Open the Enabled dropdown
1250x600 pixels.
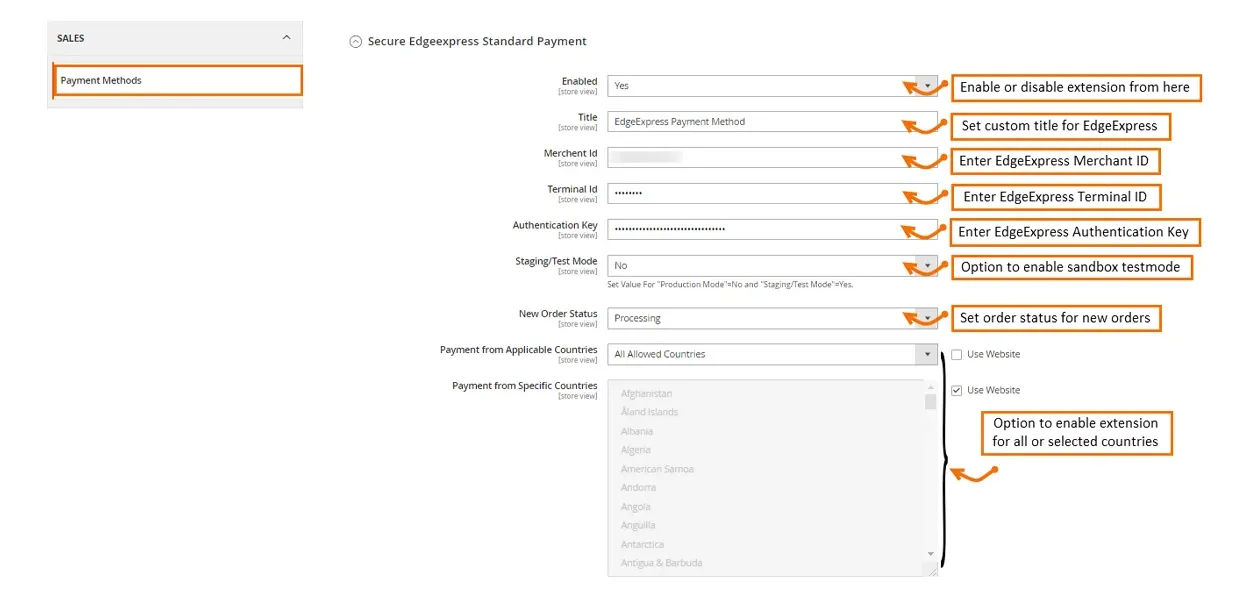coord(772,86)
